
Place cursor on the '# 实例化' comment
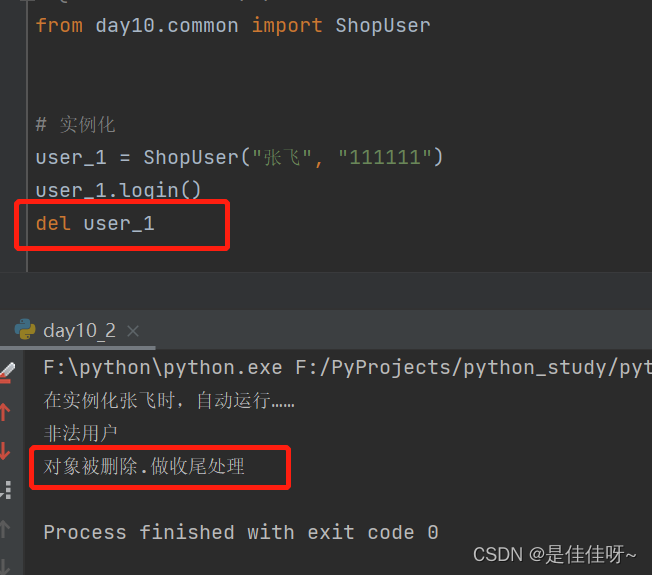point(75,125)
